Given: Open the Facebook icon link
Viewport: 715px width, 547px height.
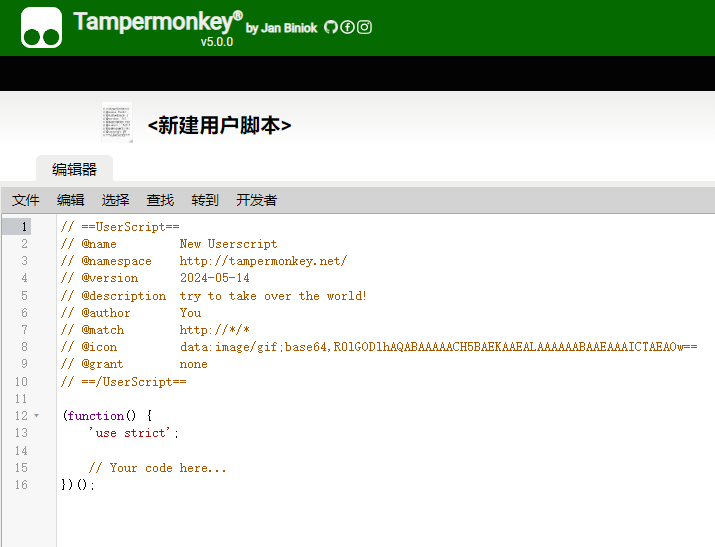Looking at the screenshot, I should [347, 27].
